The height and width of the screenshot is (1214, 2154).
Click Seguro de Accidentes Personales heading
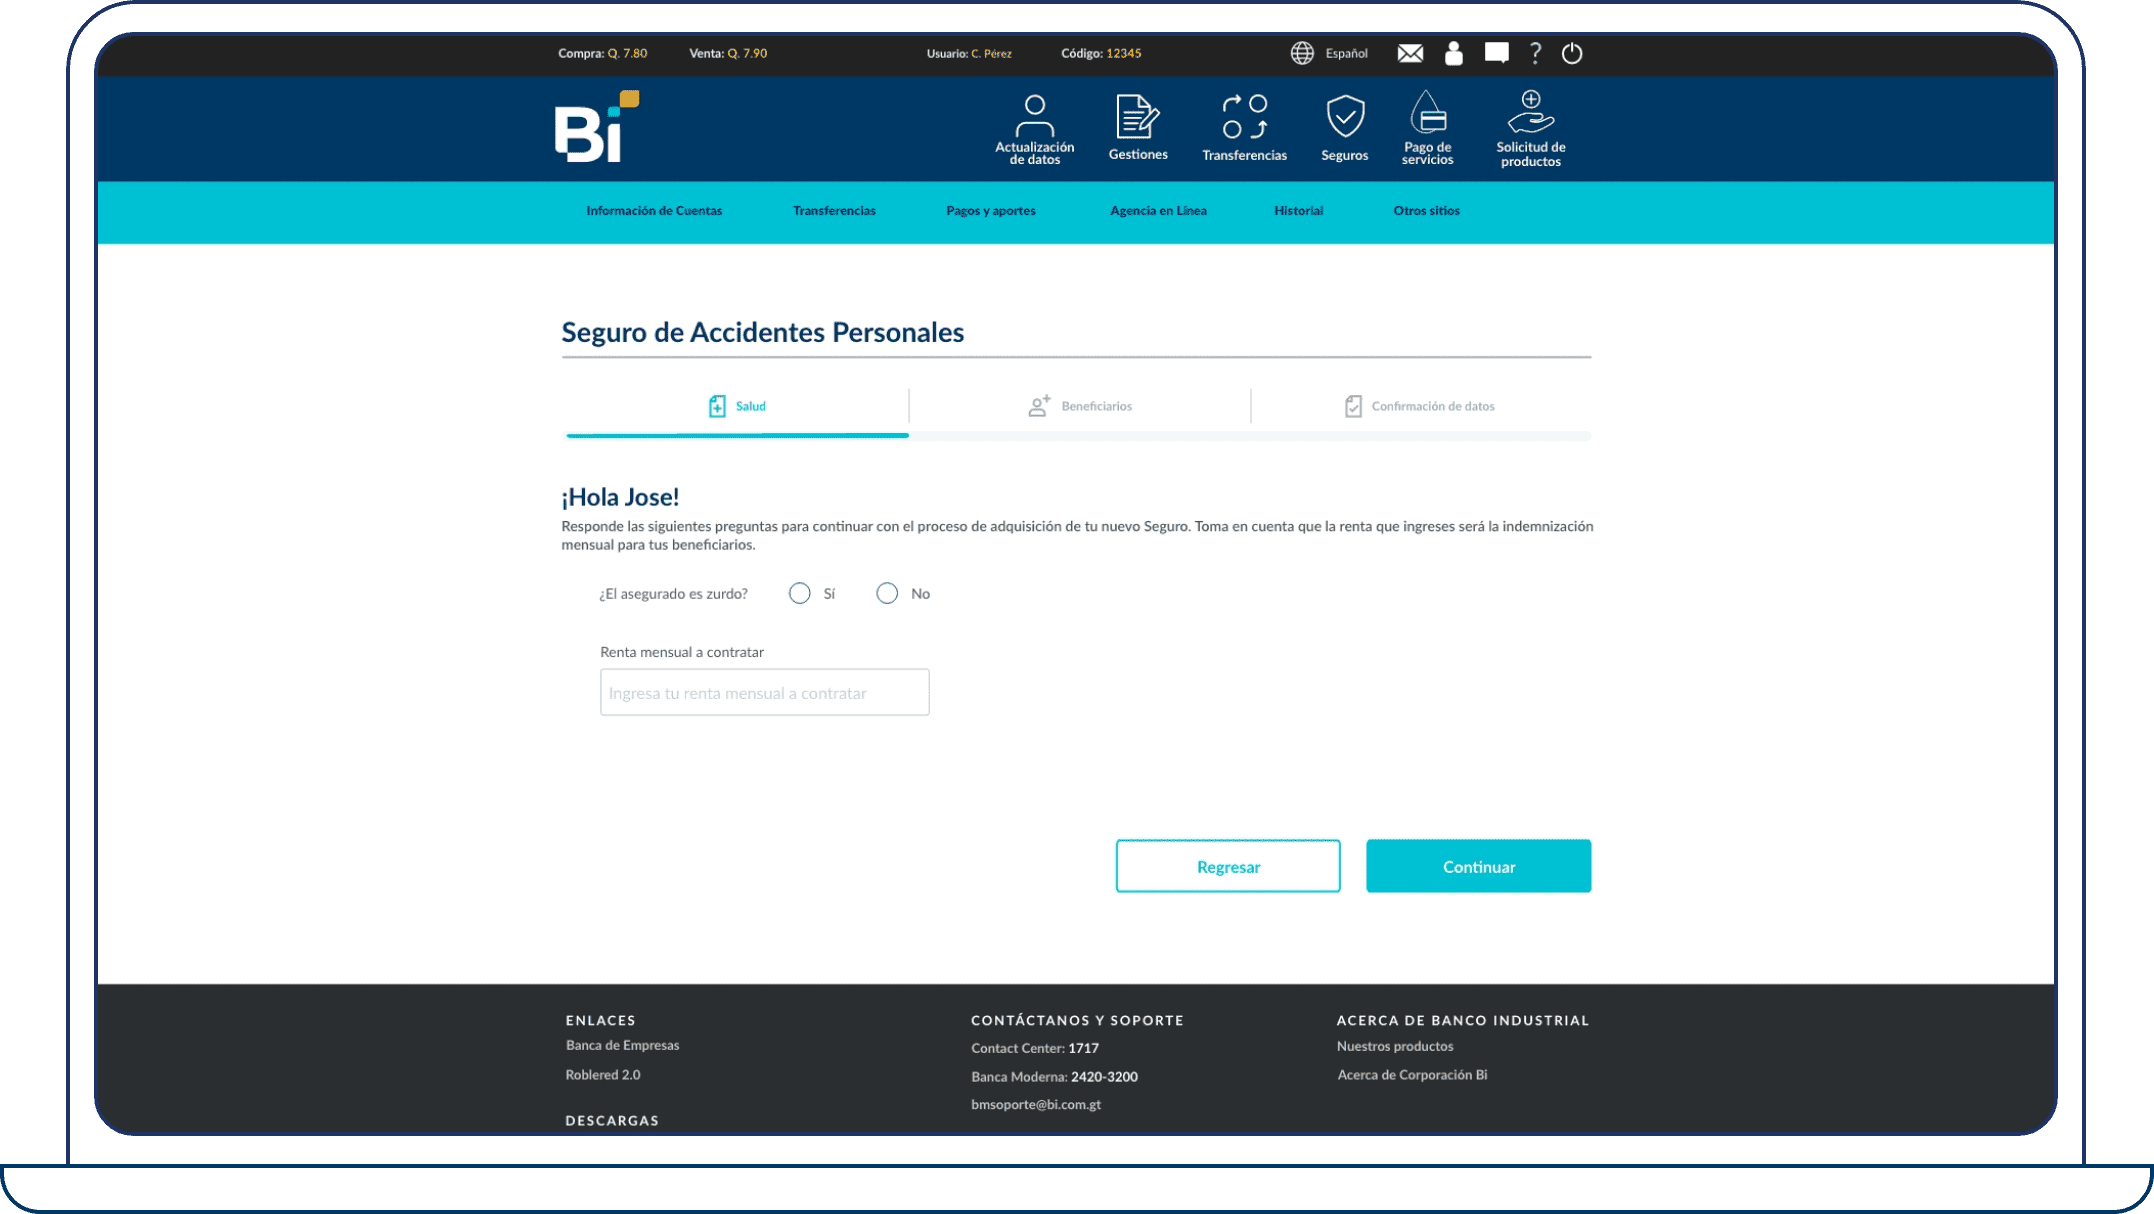click(762, 332)
